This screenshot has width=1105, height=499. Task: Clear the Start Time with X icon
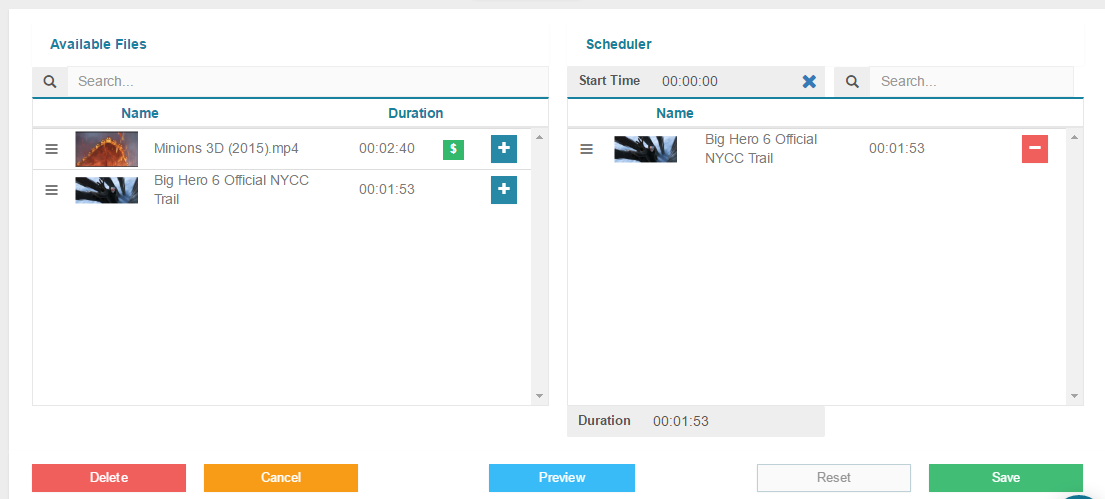[809, 82]
